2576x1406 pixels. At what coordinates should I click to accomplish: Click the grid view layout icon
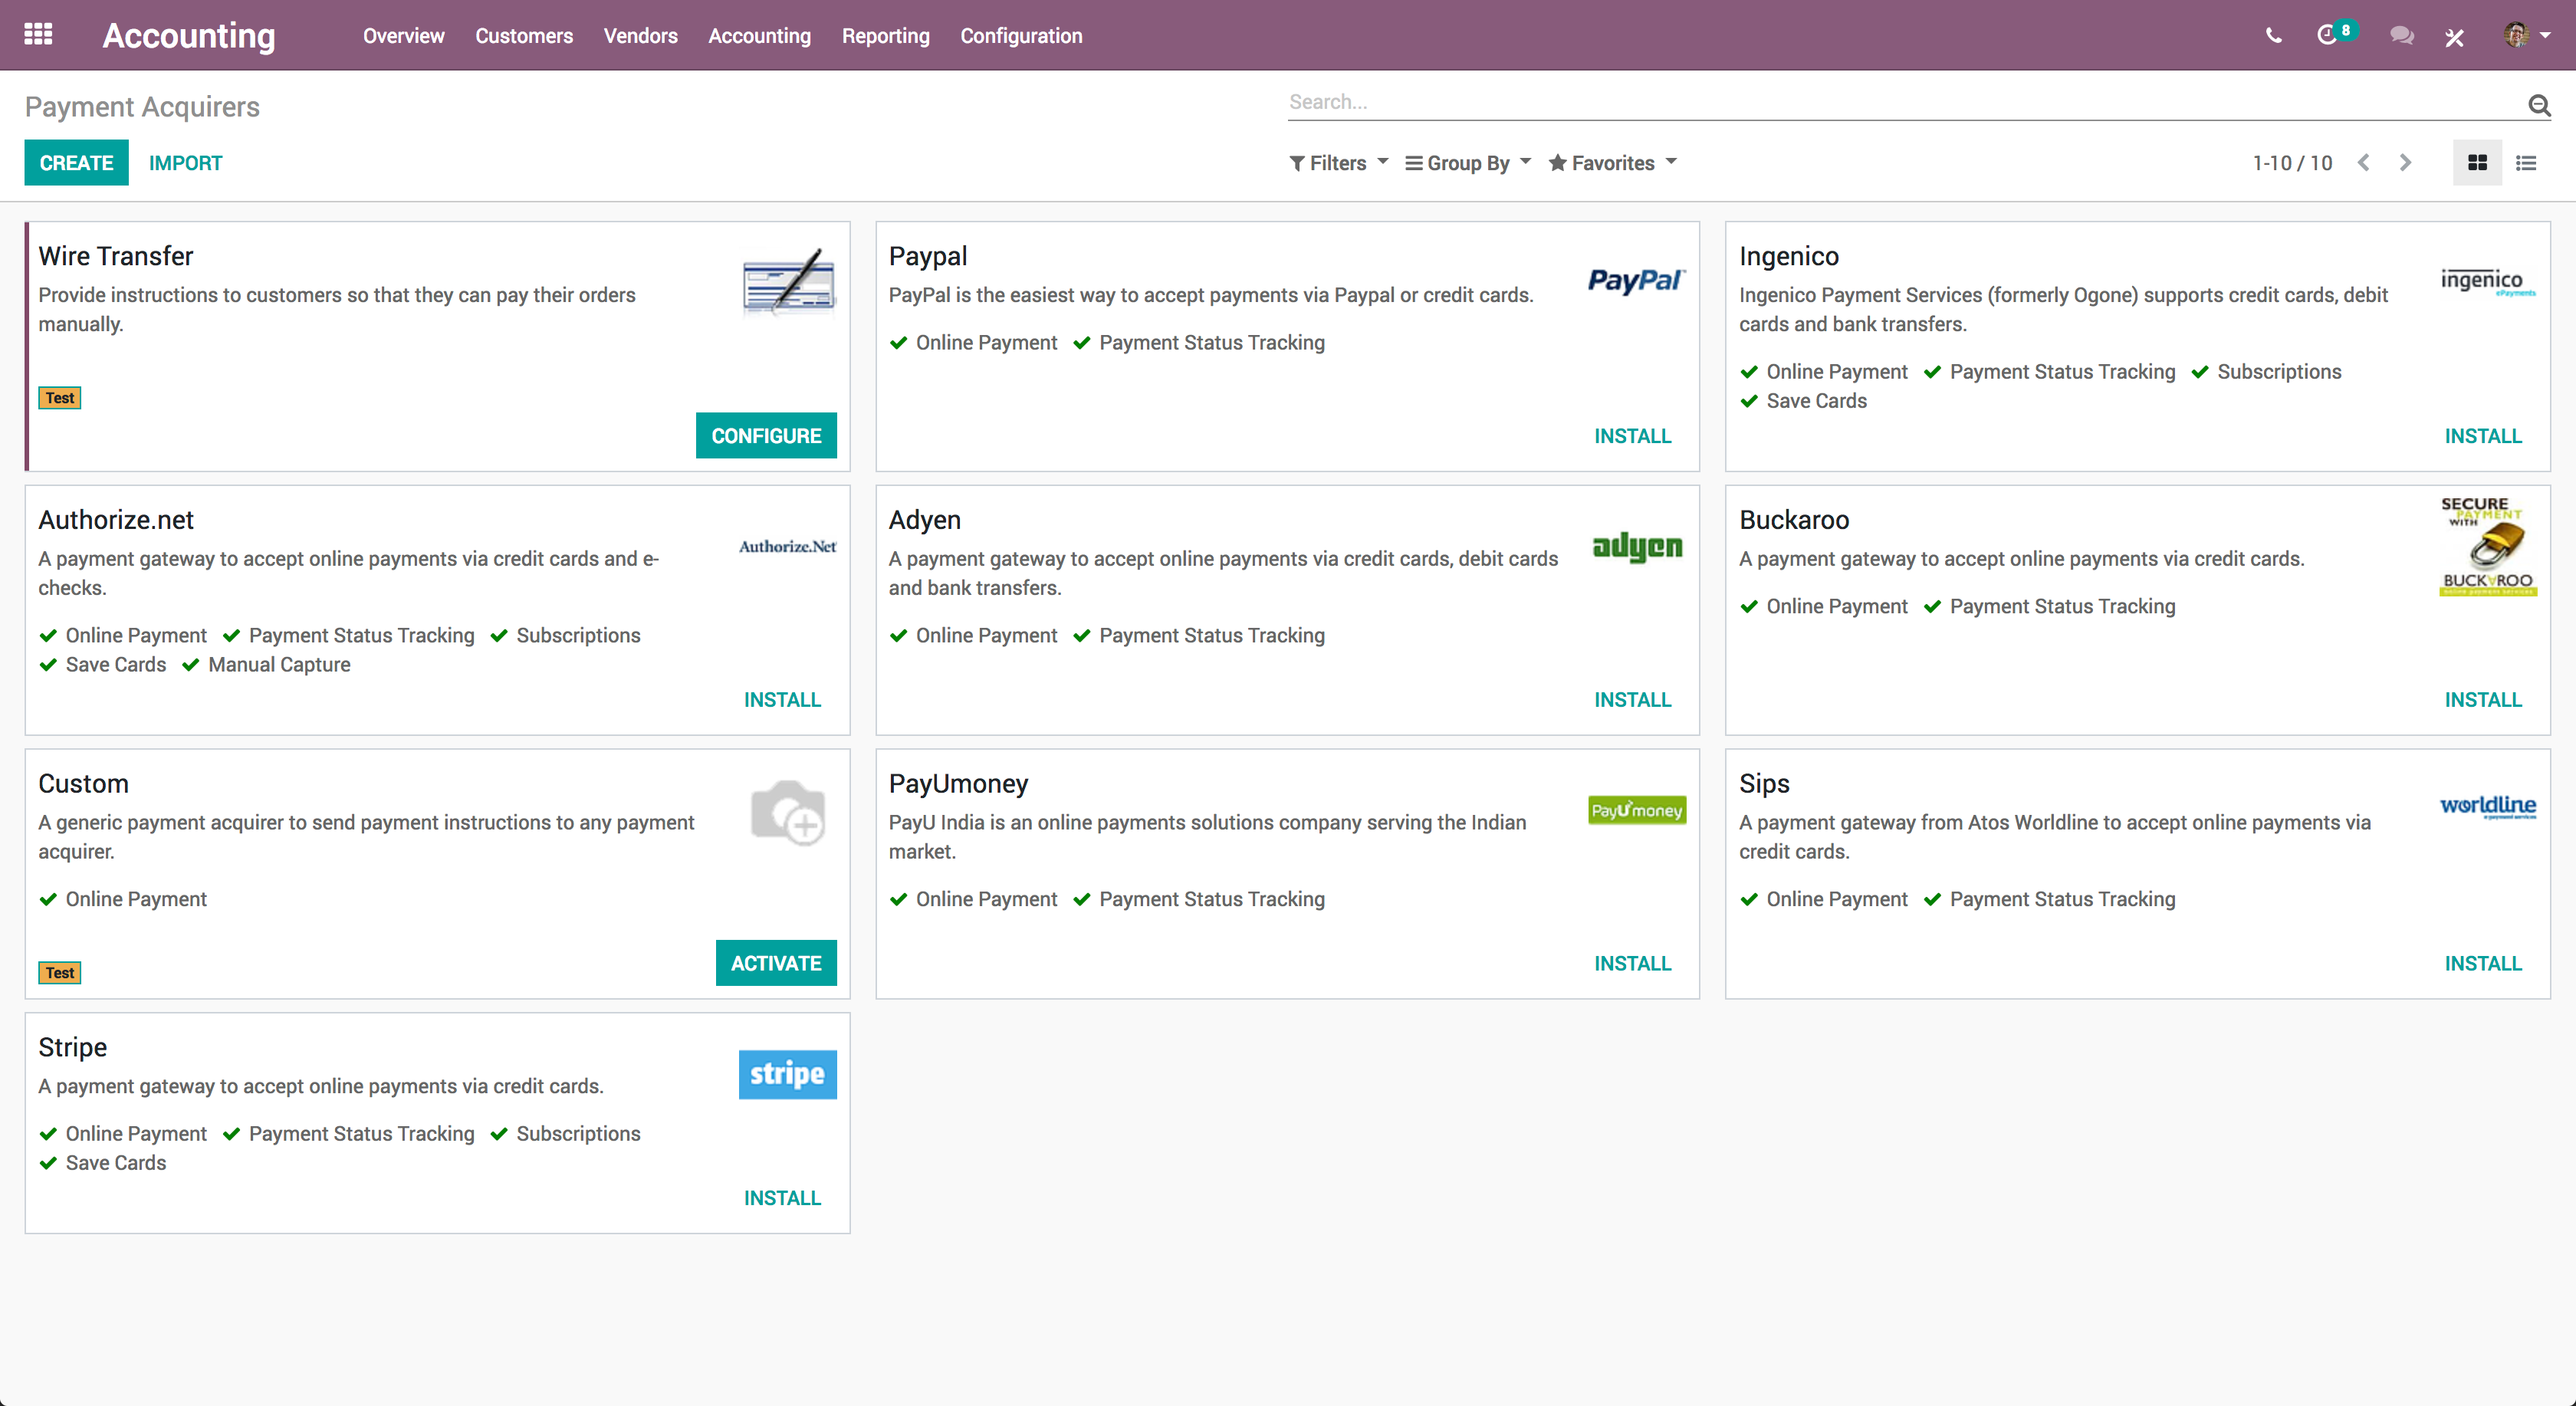[x=2477, y=163]
